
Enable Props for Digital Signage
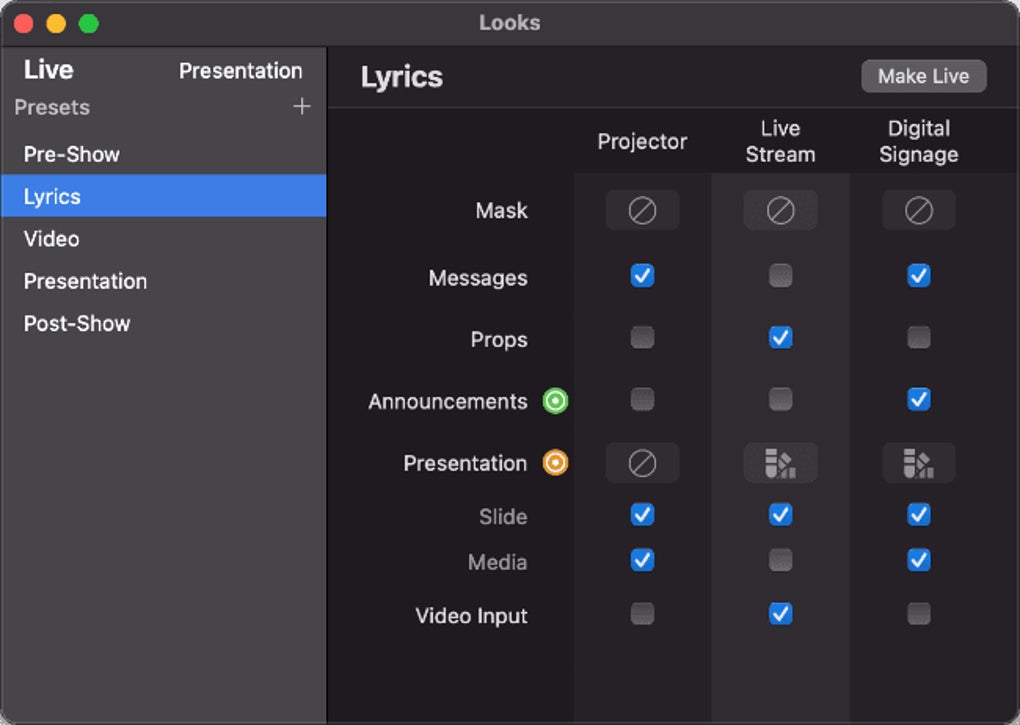[919, 337]
